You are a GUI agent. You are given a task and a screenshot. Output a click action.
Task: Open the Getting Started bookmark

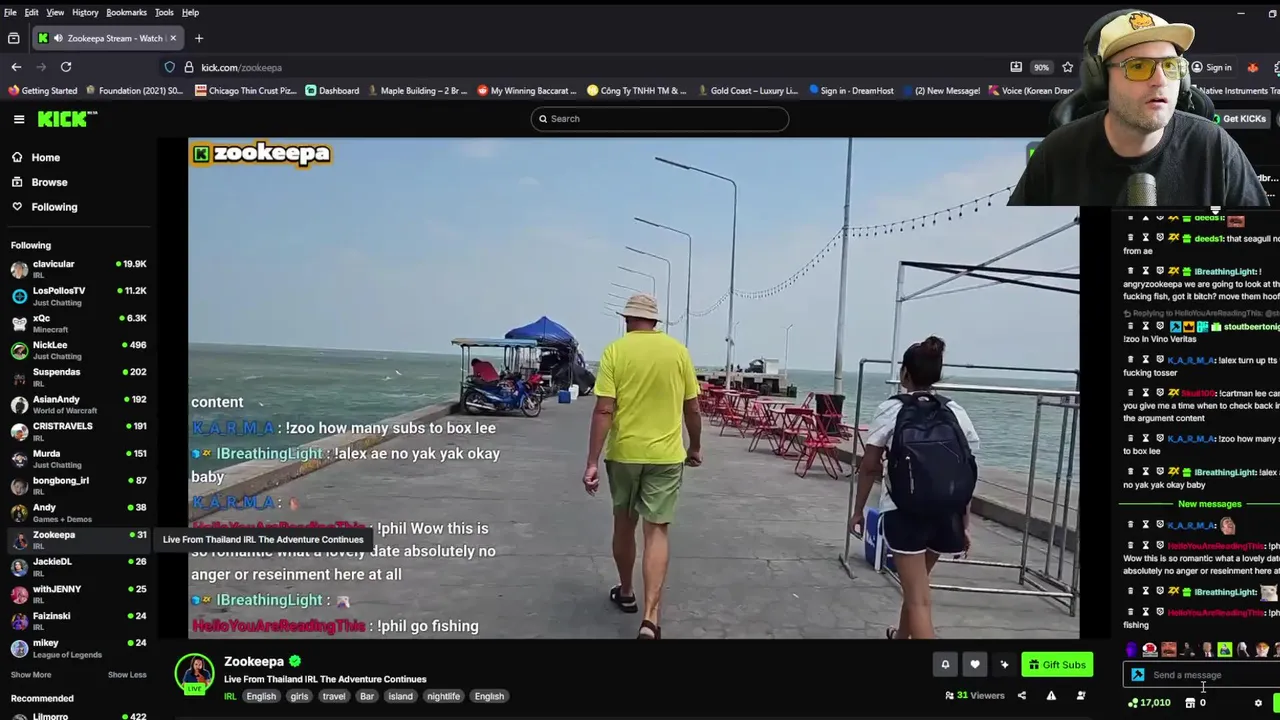pyautogui.click(x=42, y=90)
